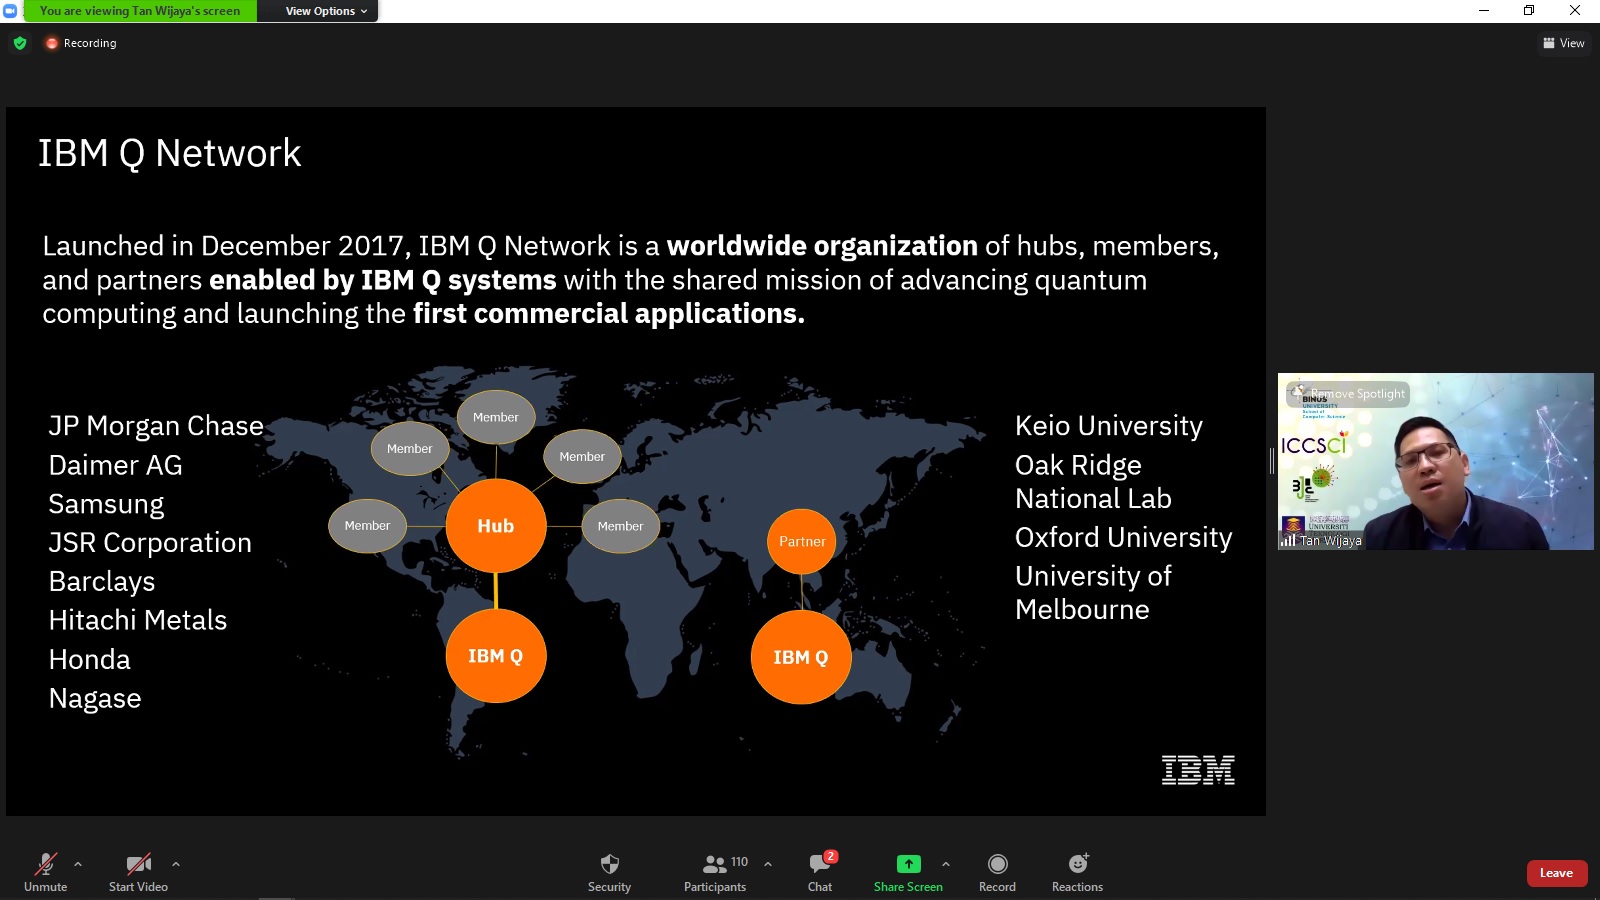Click the 'JP Morgan Chase' text
The height and width of the screenshot is (900, 1600).
tap(156, 426)
